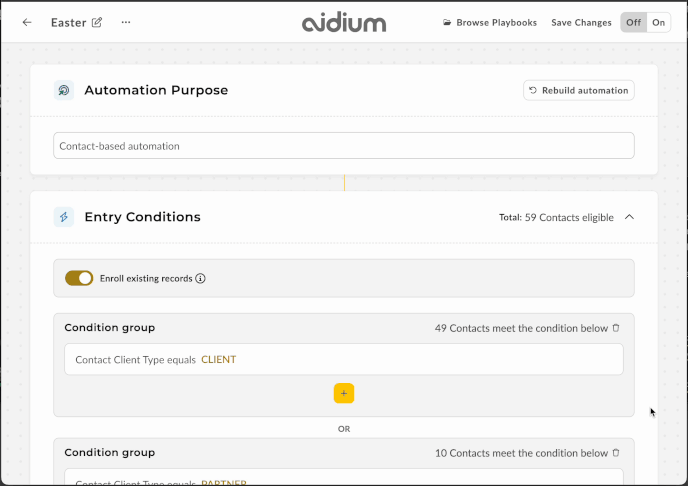Focus the Contact-based automation purpose field

click(x=344, y=146)
